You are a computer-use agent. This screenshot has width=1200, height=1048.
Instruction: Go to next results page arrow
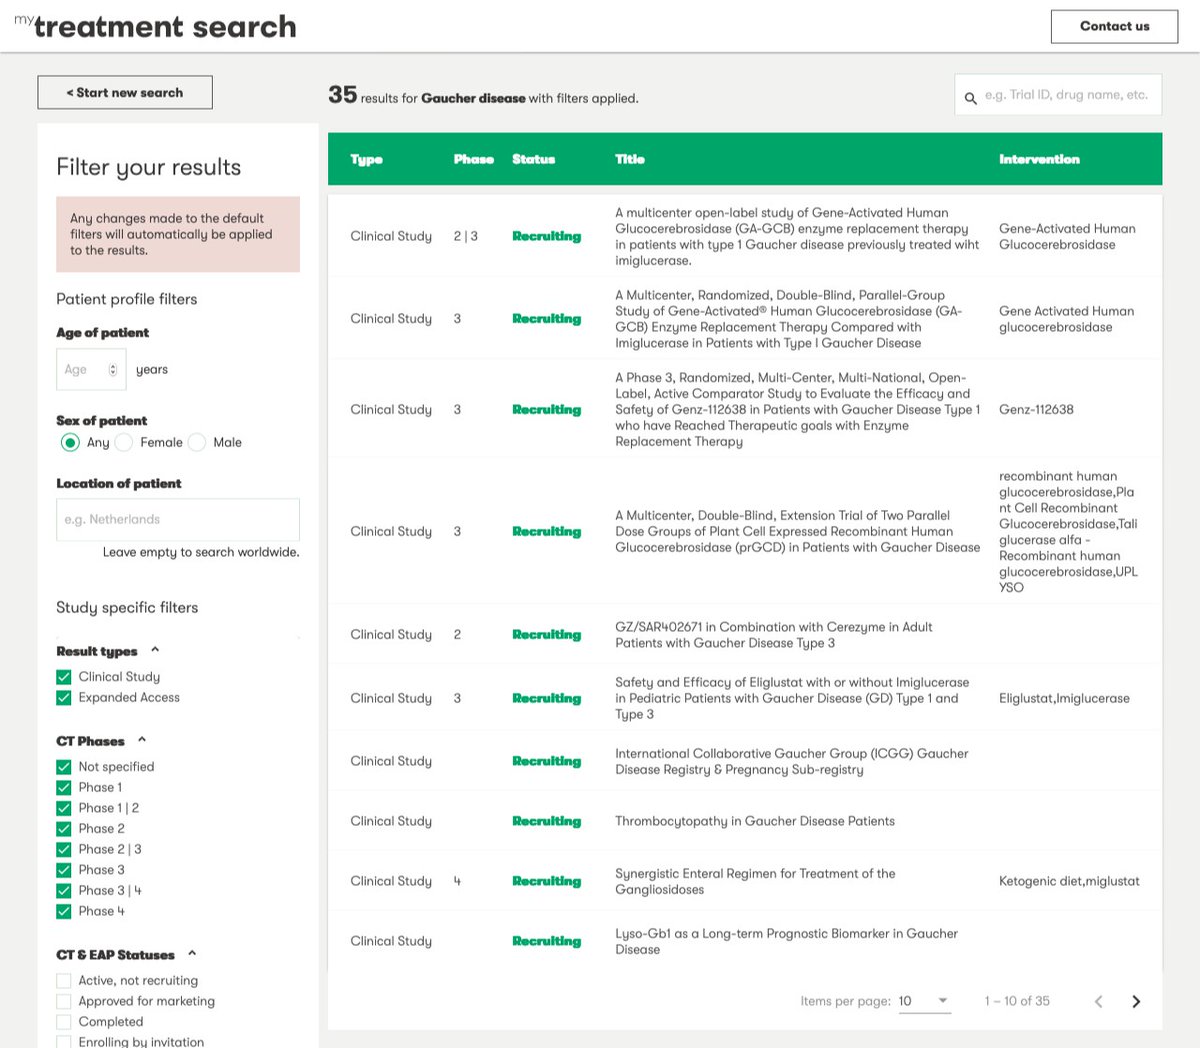coord(1136,1001)
